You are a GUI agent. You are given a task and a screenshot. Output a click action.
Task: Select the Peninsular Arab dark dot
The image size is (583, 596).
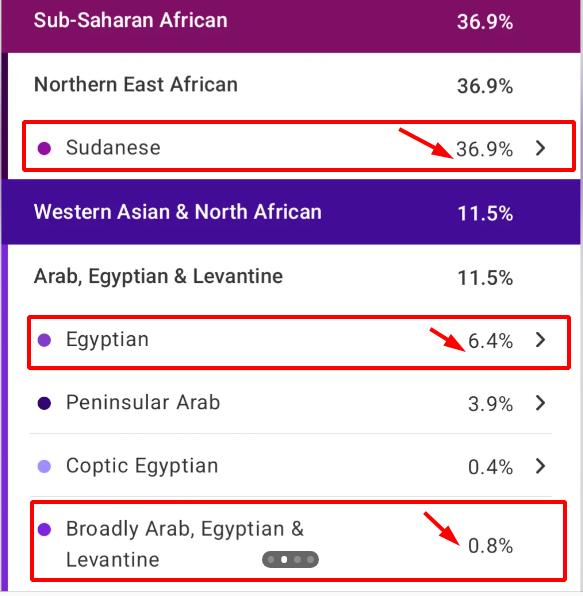pos(44,403)
